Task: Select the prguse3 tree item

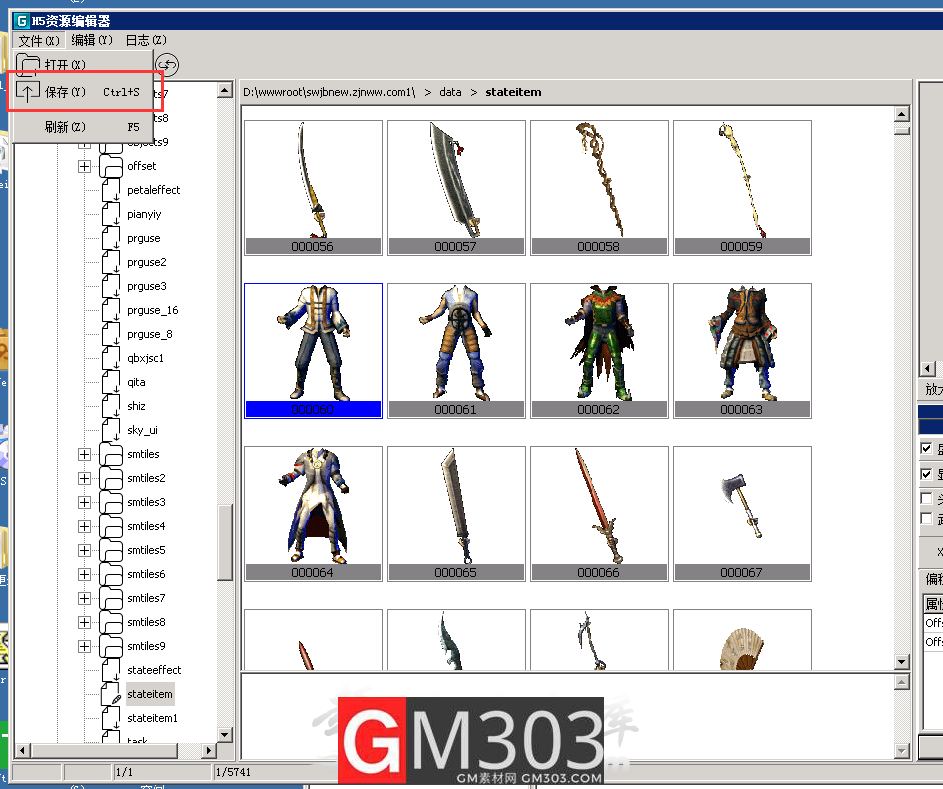Action: click(147, 286)
